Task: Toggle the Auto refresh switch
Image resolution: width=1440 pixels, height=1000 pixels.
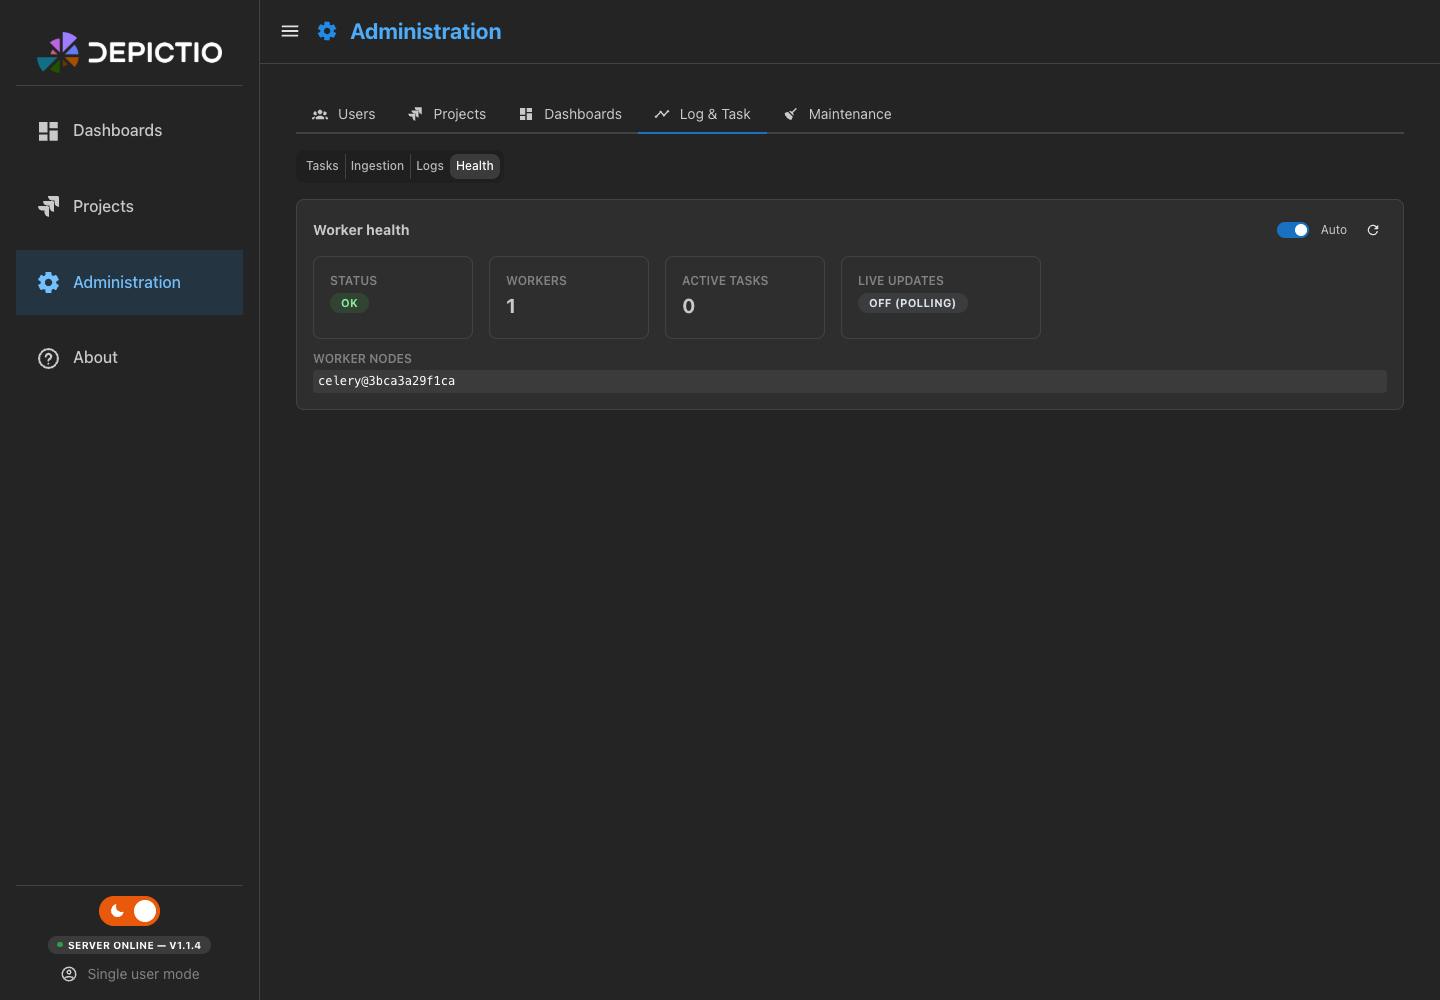Action: point(1293,230)
